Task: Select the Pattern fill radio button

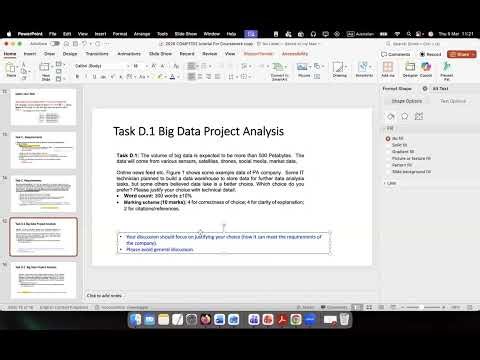Action: [x=388, y=165]
